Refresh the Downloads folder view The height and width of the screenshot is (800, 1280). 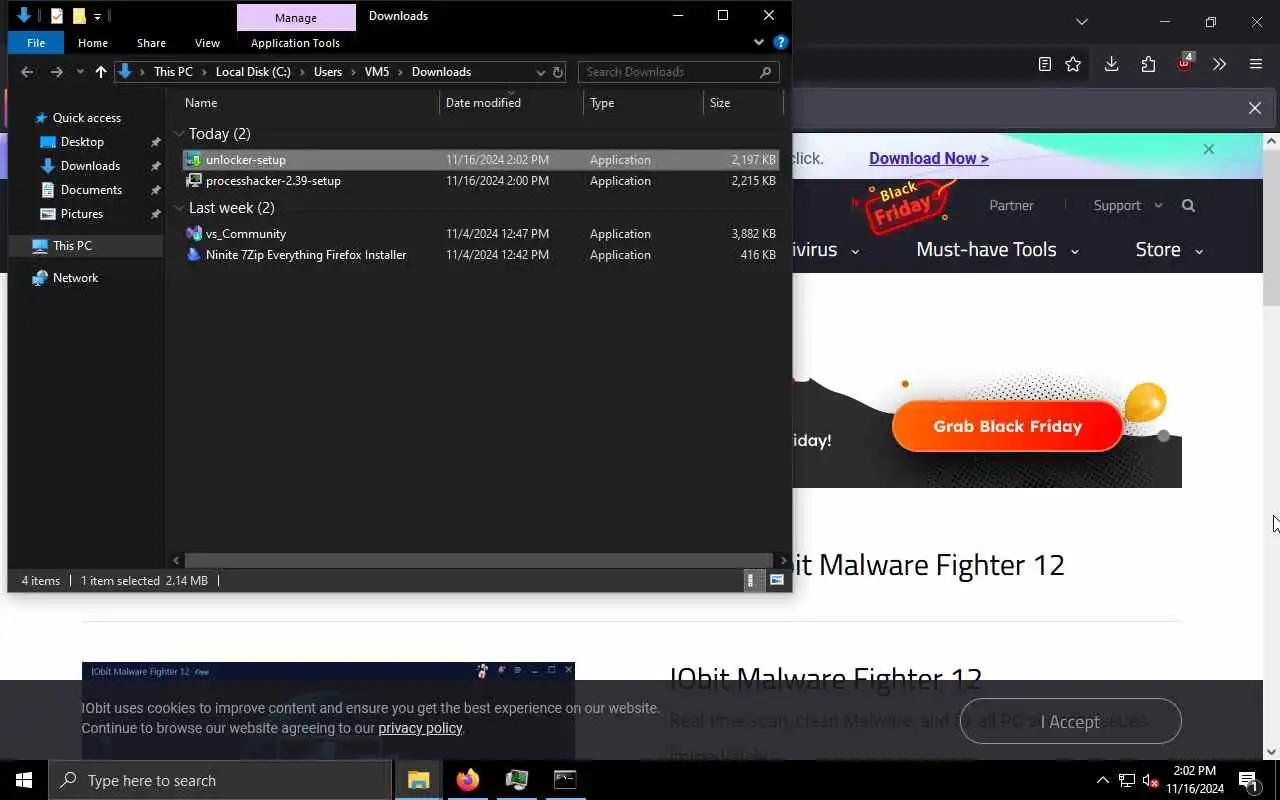coord(558,72)
